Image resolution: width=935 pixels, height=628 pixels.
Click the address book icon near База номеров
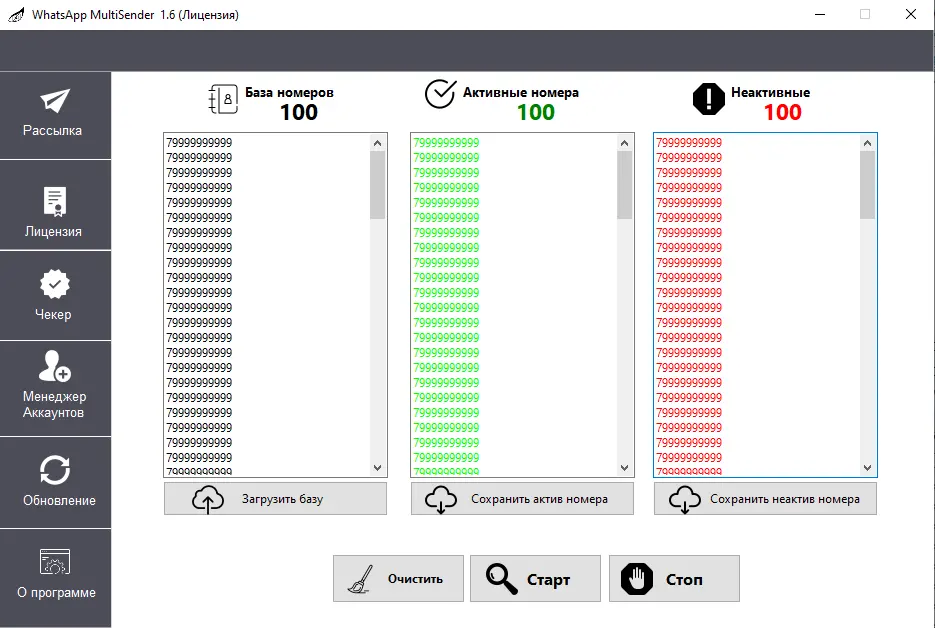click(x=223, y=99)
